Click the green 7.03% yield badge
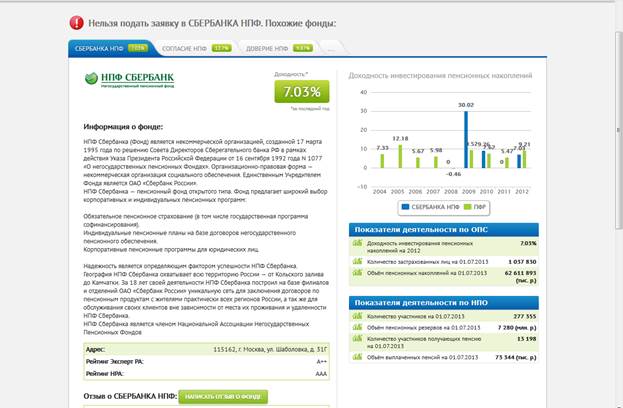The height and width of the screenshot is (408, 623). coord(302,92)
